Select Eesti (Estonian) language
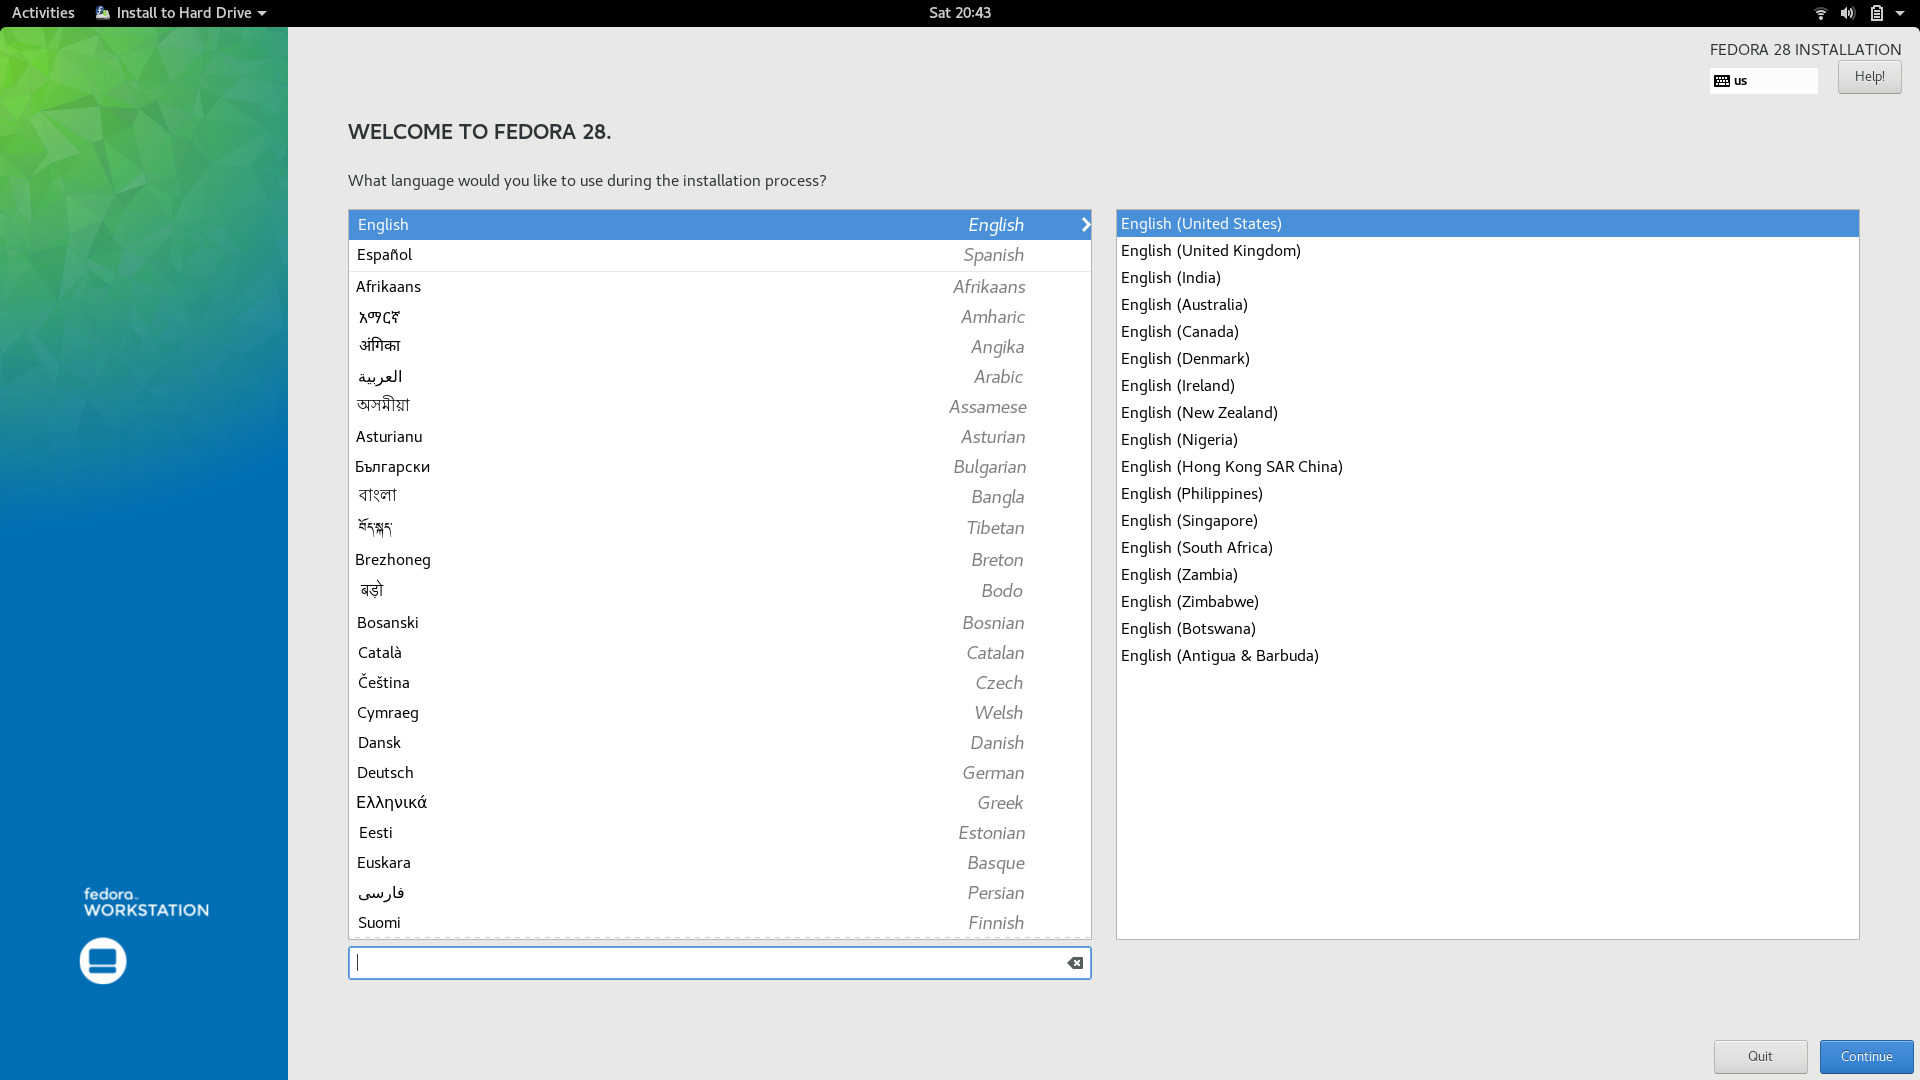Image resolution: width=1920 pixels, height=1080 pixels. point(719,833)
